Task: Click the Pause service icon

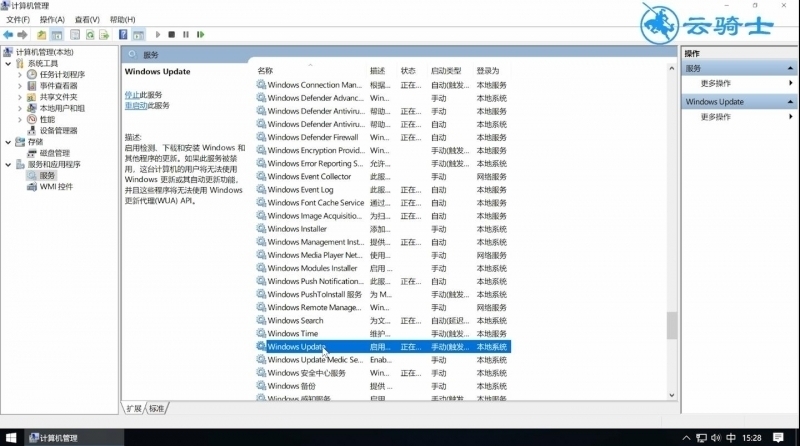Action: 186,35
